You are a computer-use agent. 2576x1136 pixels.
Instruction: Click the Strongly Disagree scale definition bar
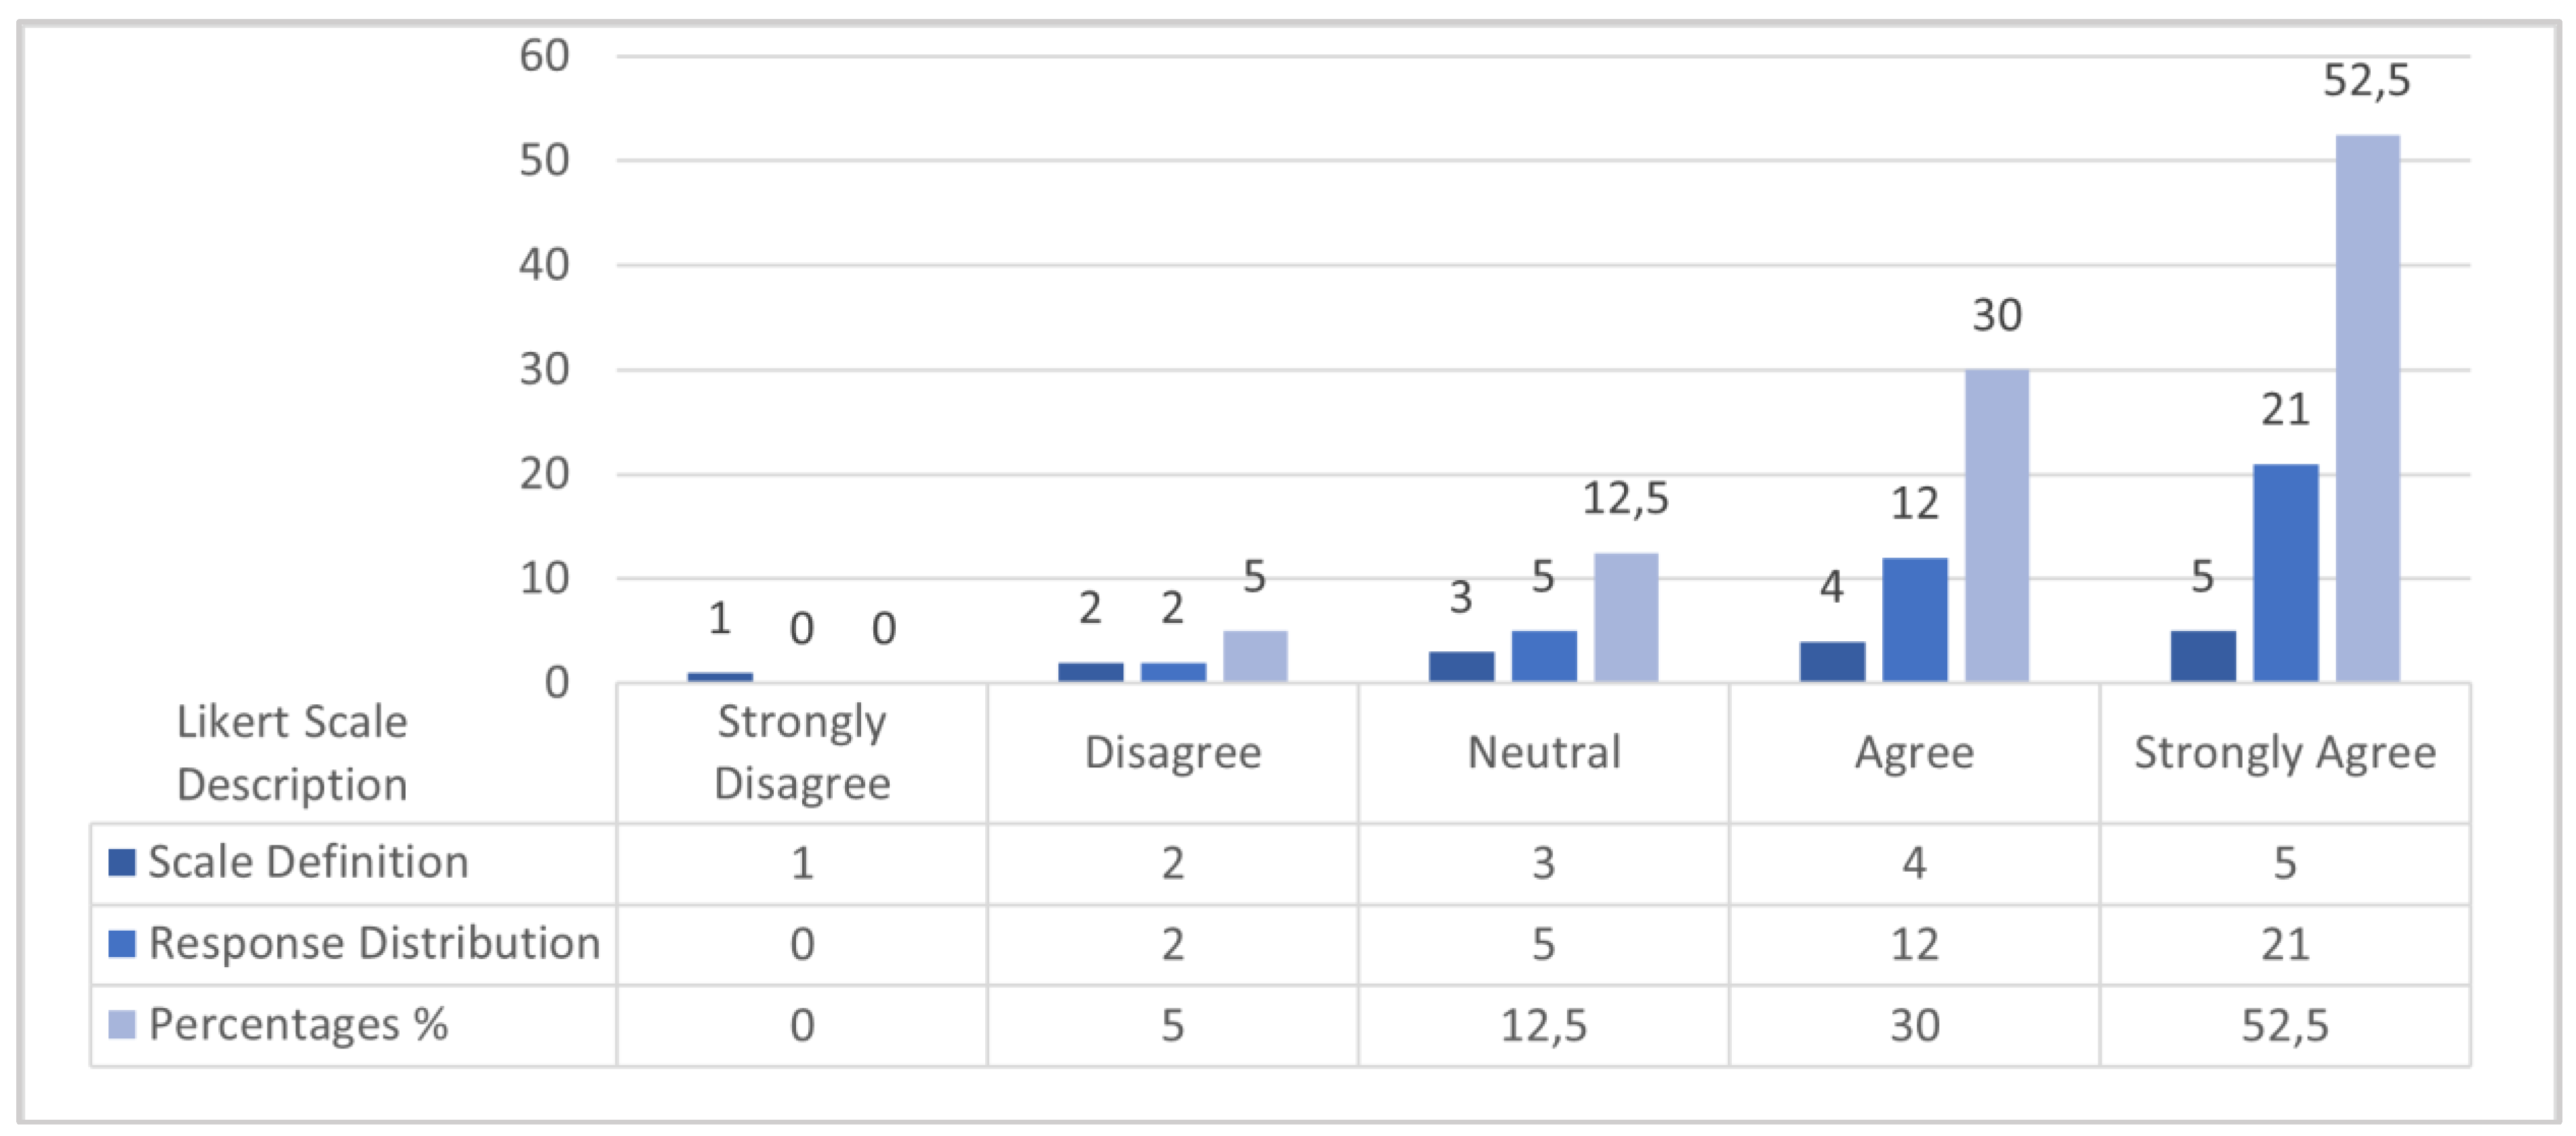(720, 677)
